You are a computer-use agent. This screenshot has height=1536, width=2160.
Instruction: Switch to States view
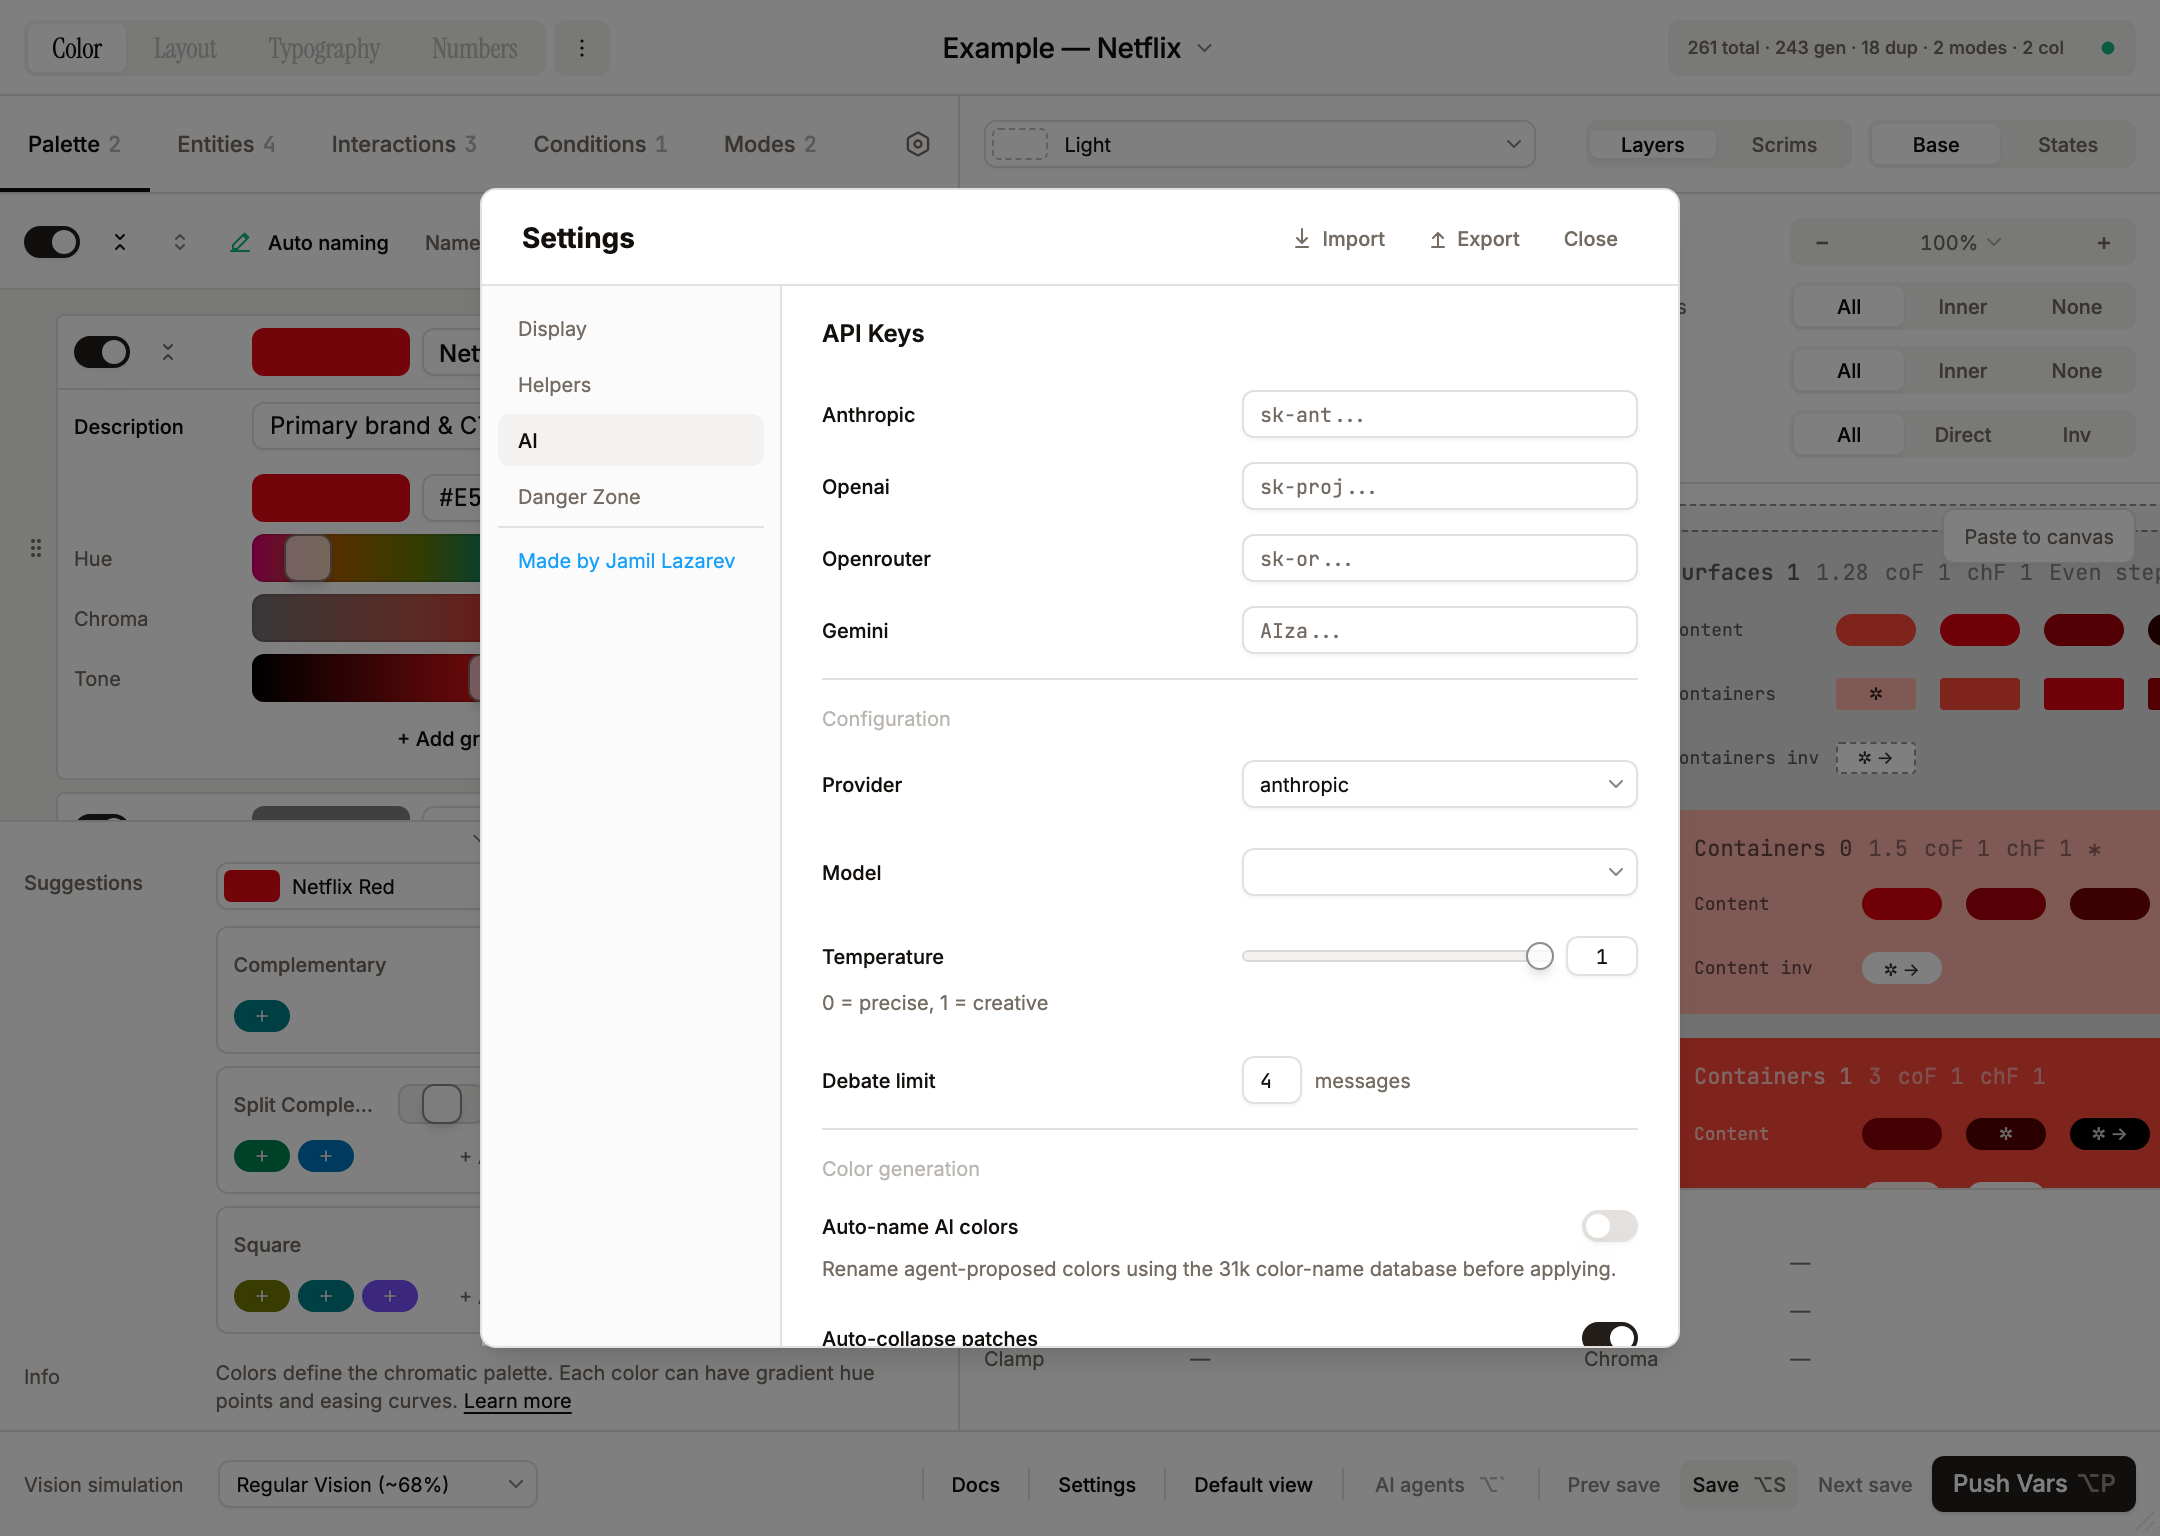(x=2067, y=145)
